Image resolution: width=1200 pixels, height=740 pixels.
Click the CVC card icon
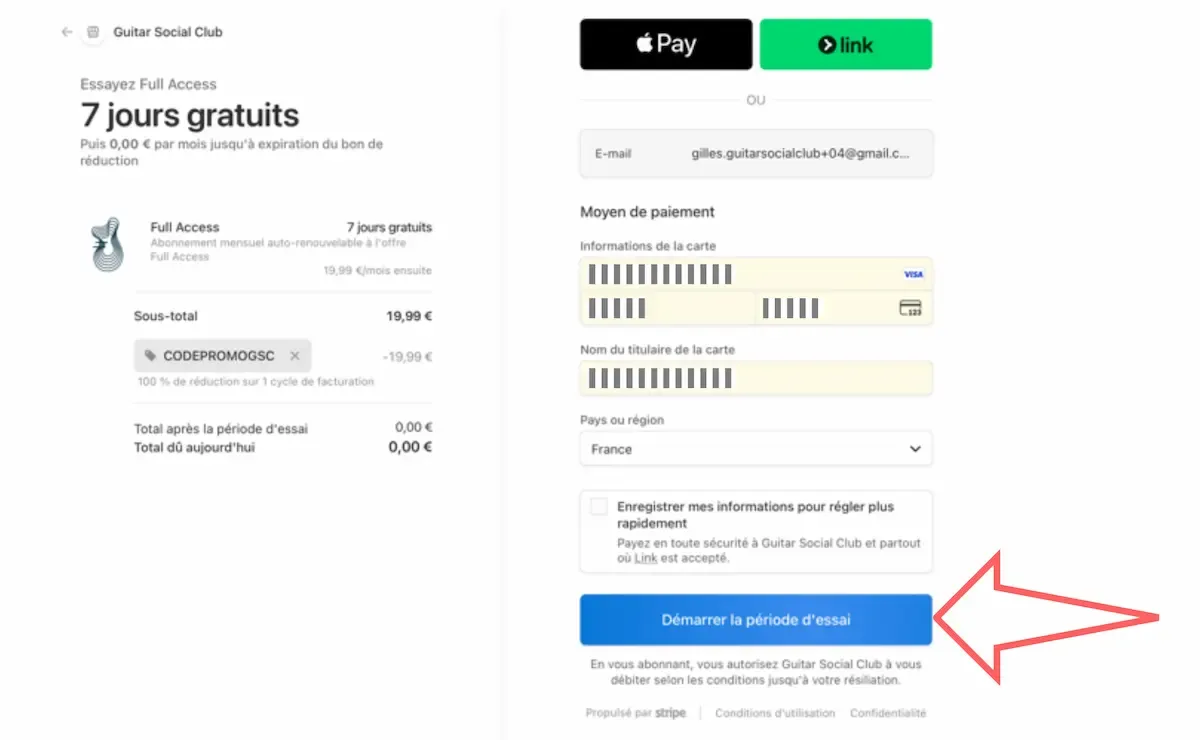[x=910, y=308]
